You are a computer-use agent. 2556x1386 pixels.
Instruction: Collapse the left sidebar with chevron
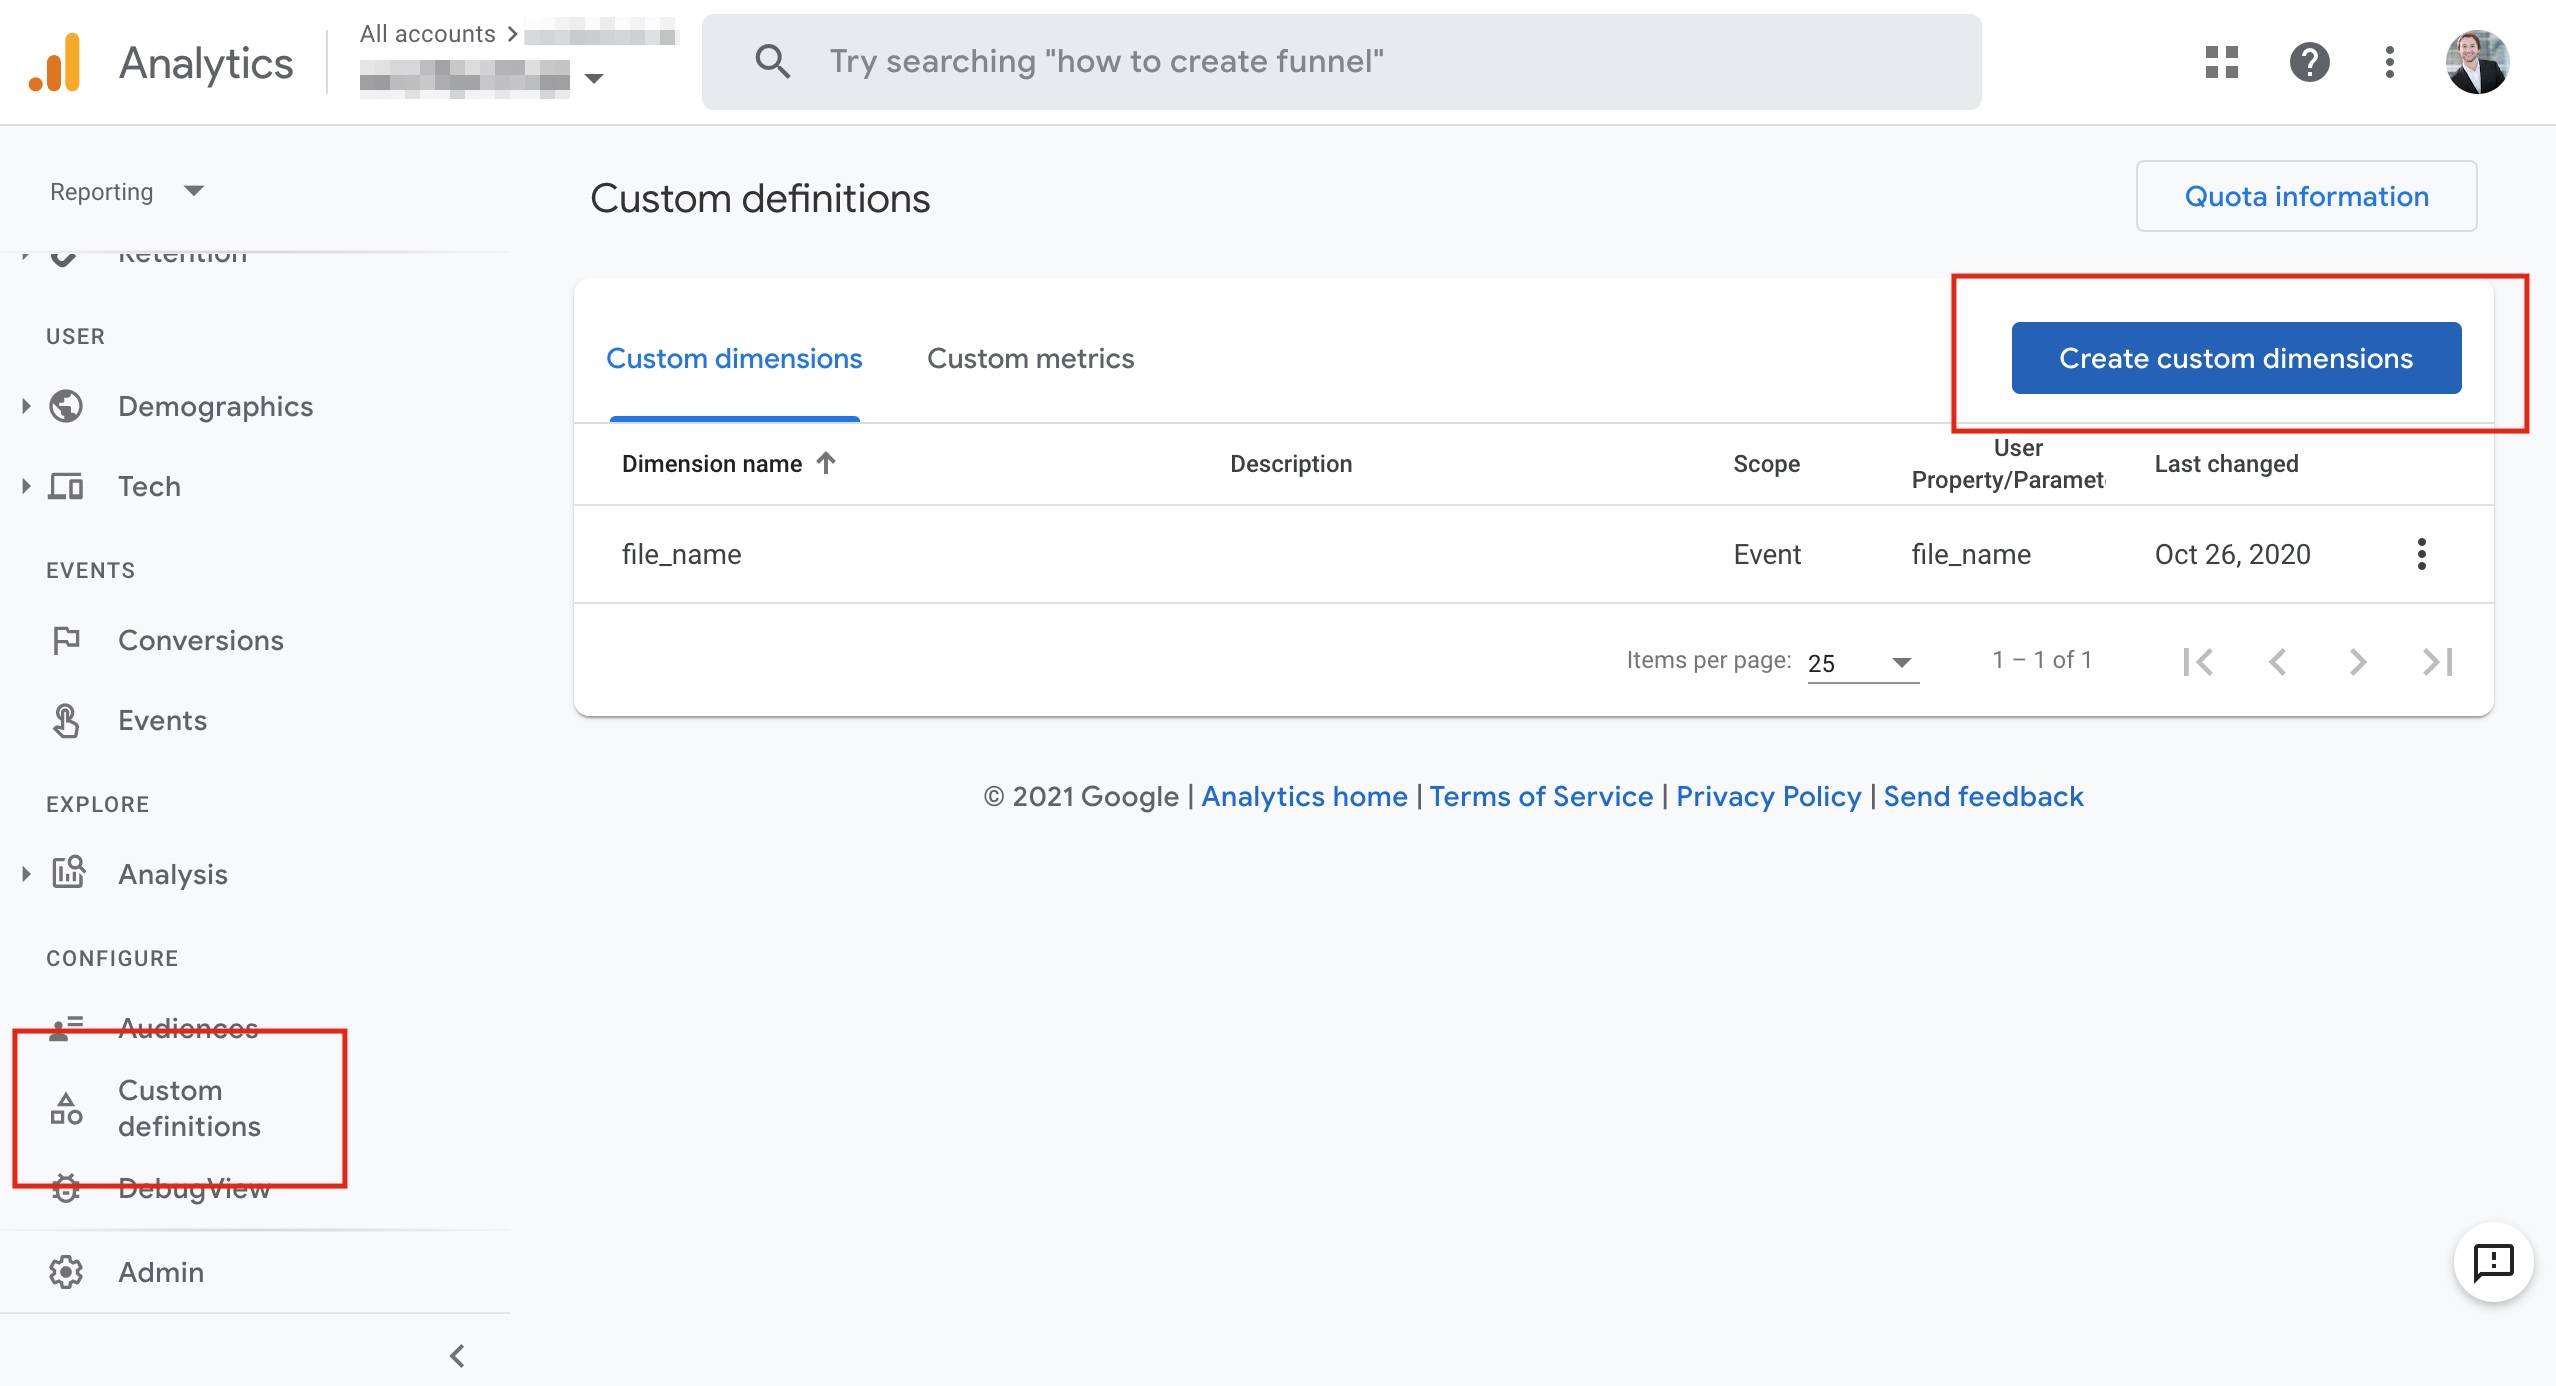click(x=457, y=1356)
